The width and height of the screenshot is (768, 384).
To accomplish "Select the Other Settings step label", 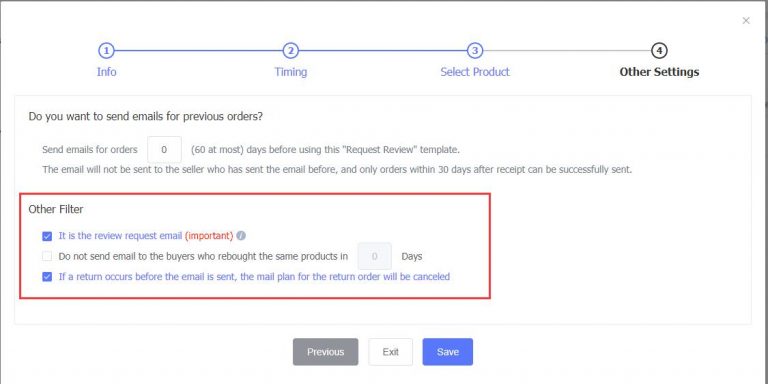I will (659, 72).
